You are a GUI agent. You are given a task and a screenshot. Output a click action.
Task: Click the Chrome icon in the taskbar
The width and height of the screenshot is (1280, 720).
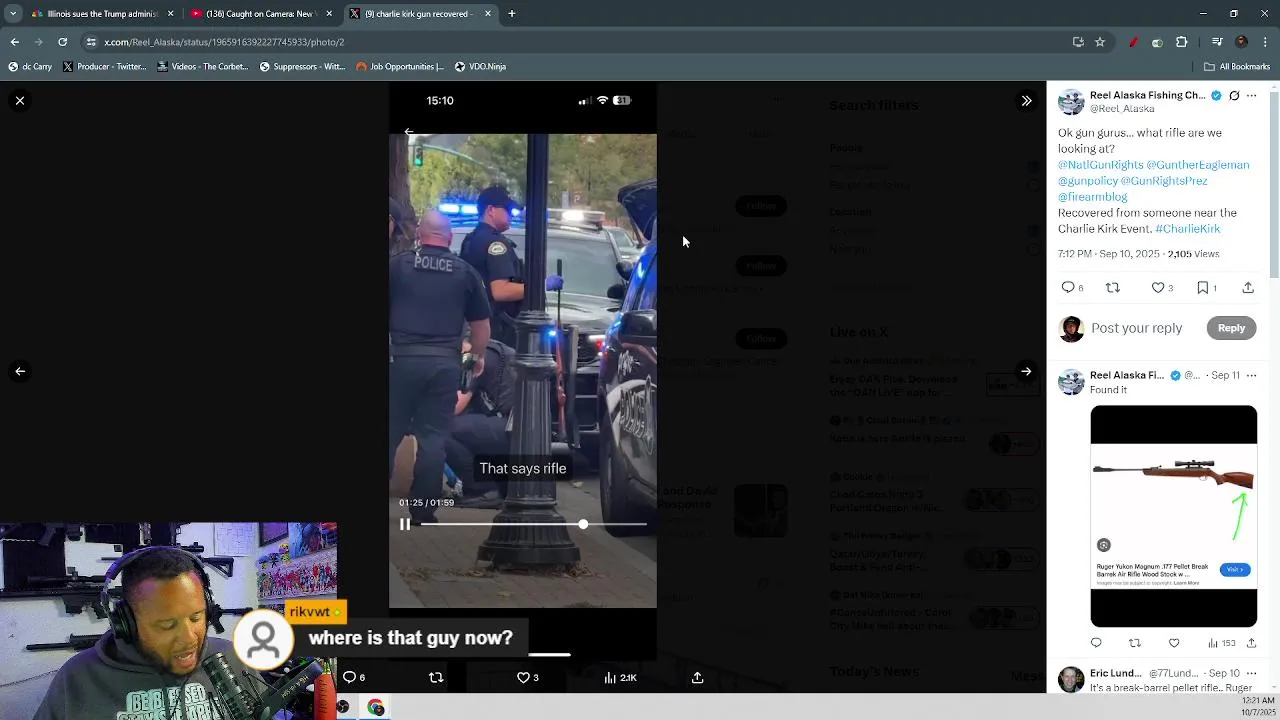(x=376, y=707)
